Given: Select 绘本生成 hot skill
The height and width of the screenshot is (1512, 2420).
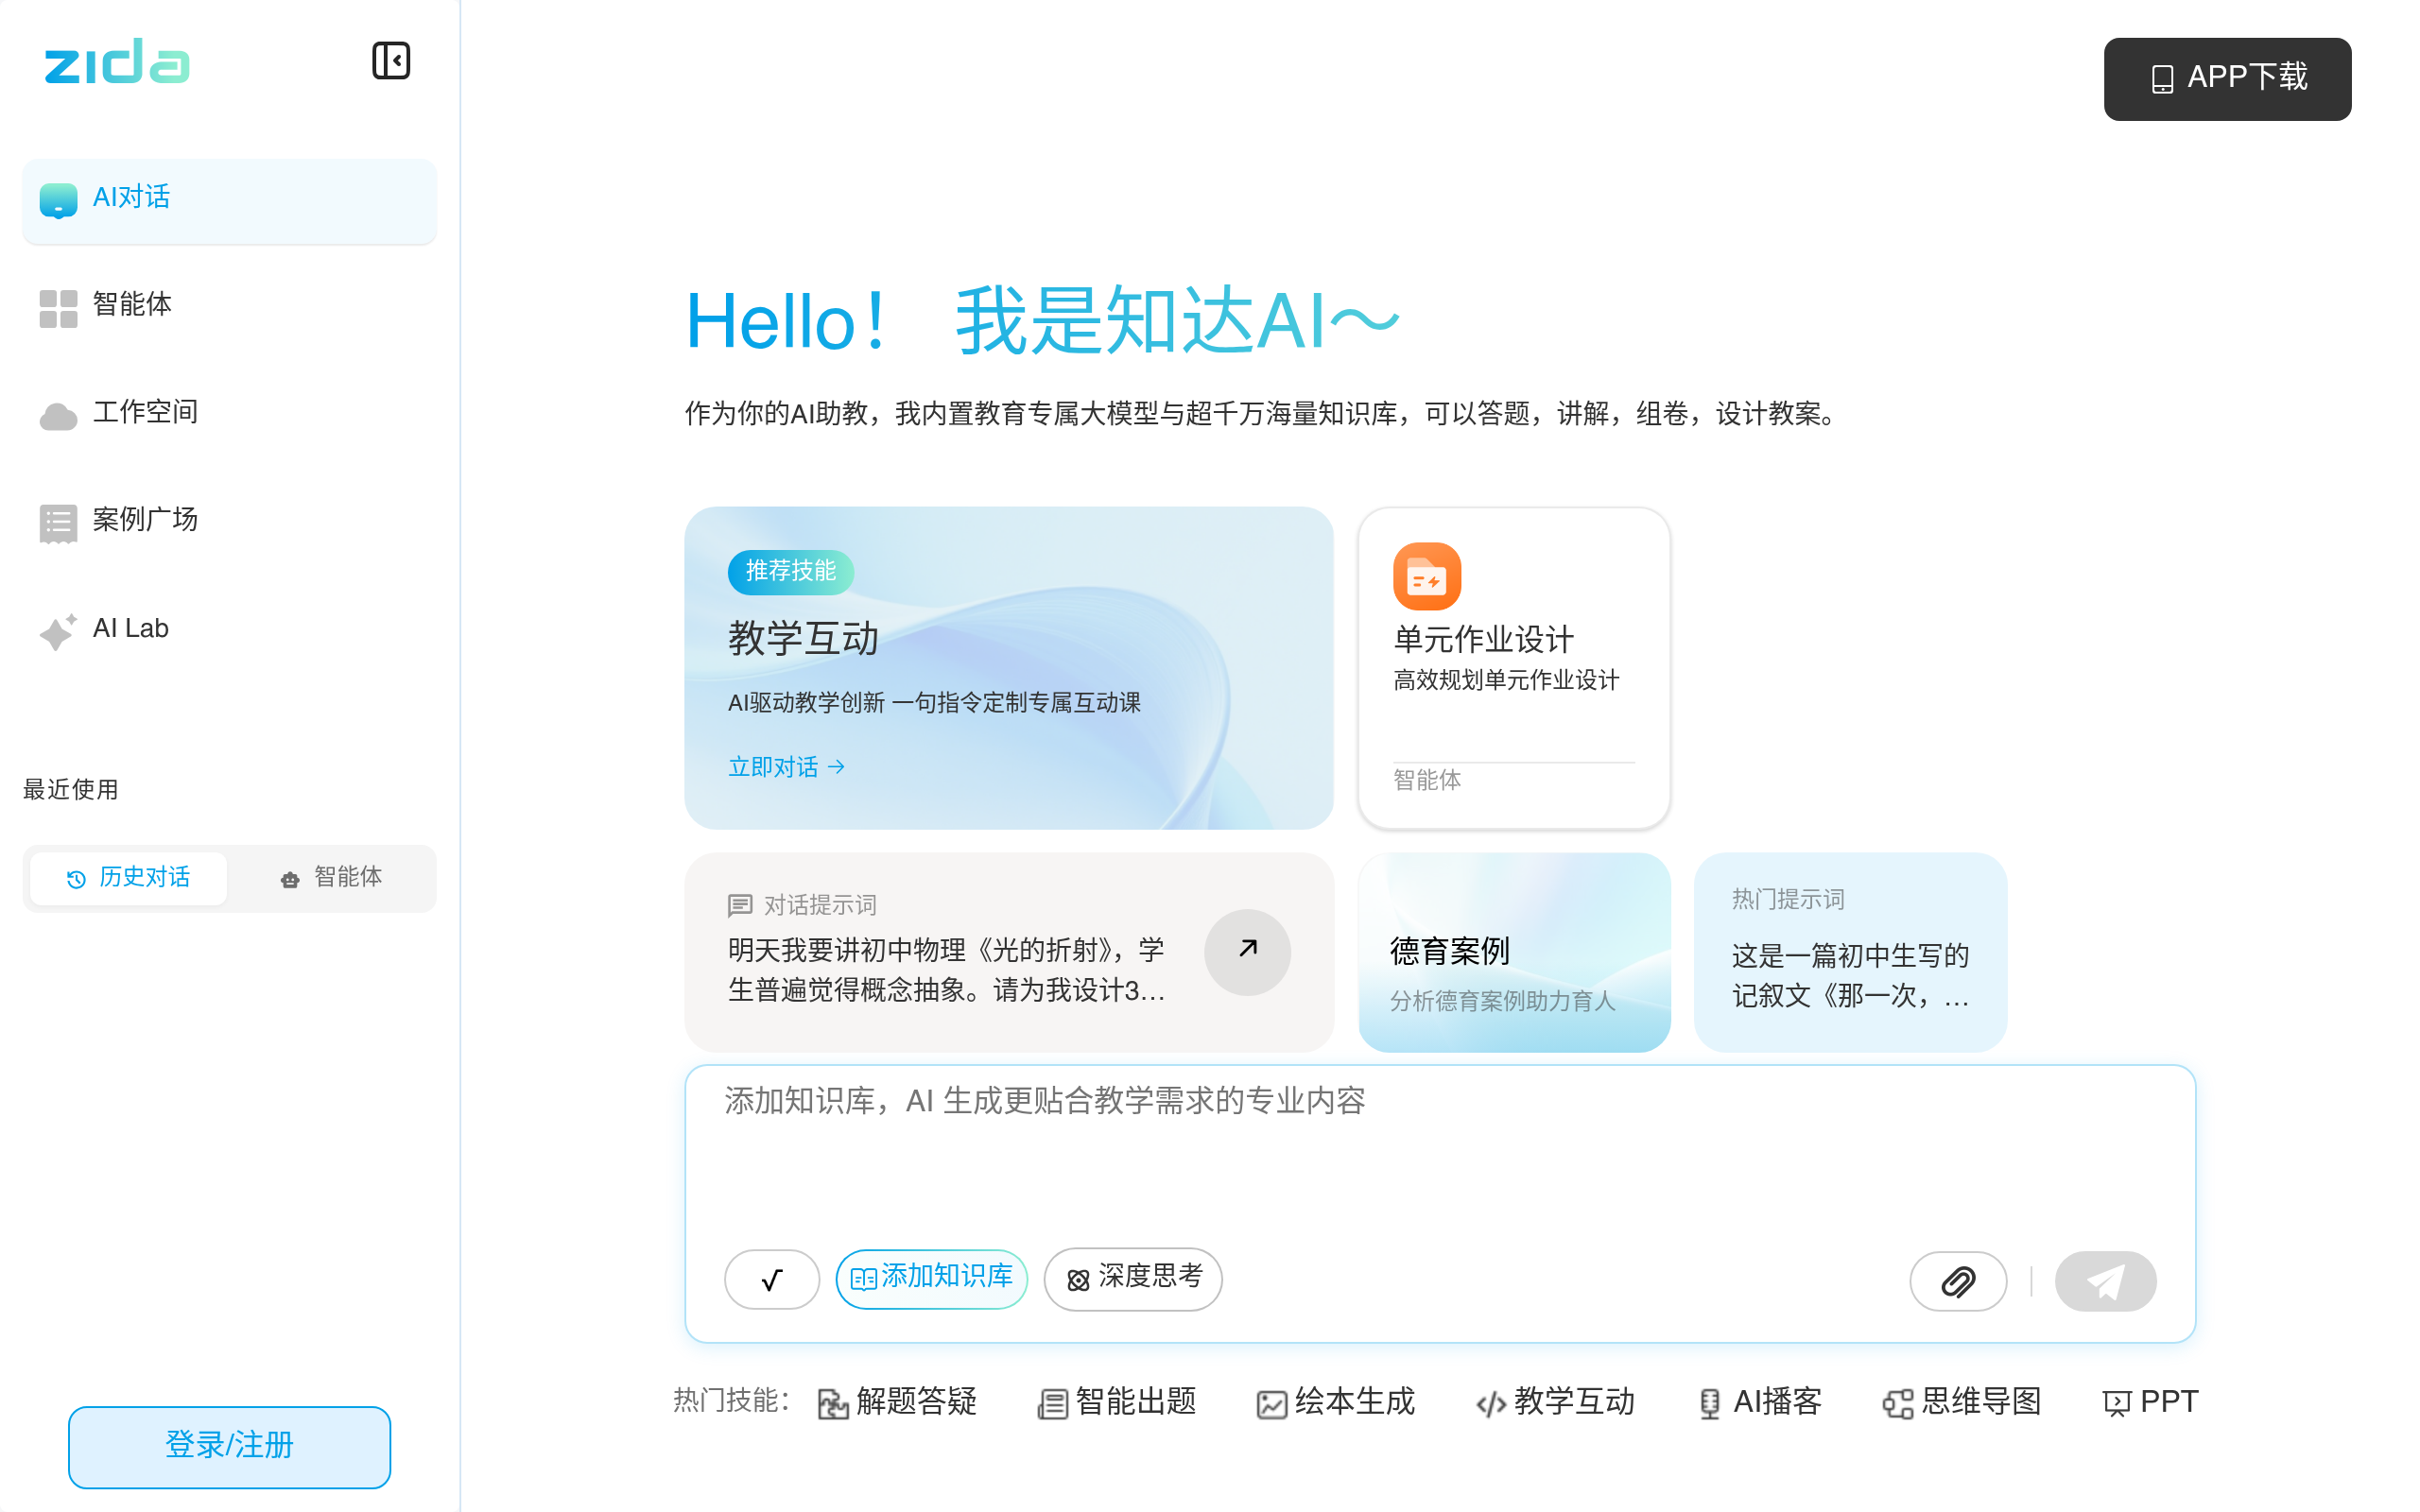Looking at the screenshot, I should [1335, 1403].
